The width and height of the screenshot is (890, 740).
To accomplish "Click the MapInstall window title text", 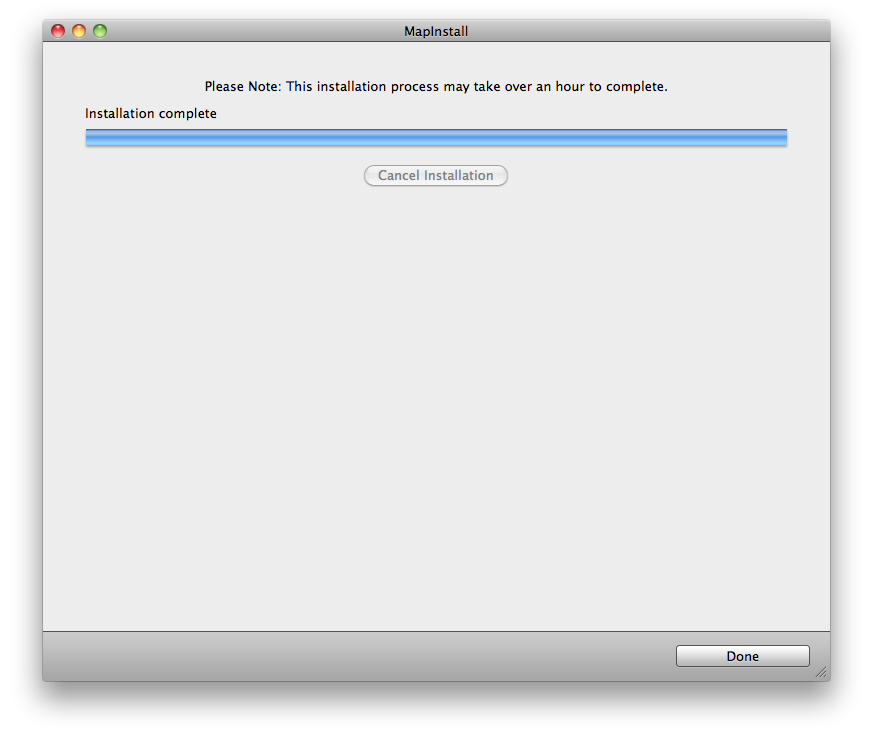I will coord(436,31).
